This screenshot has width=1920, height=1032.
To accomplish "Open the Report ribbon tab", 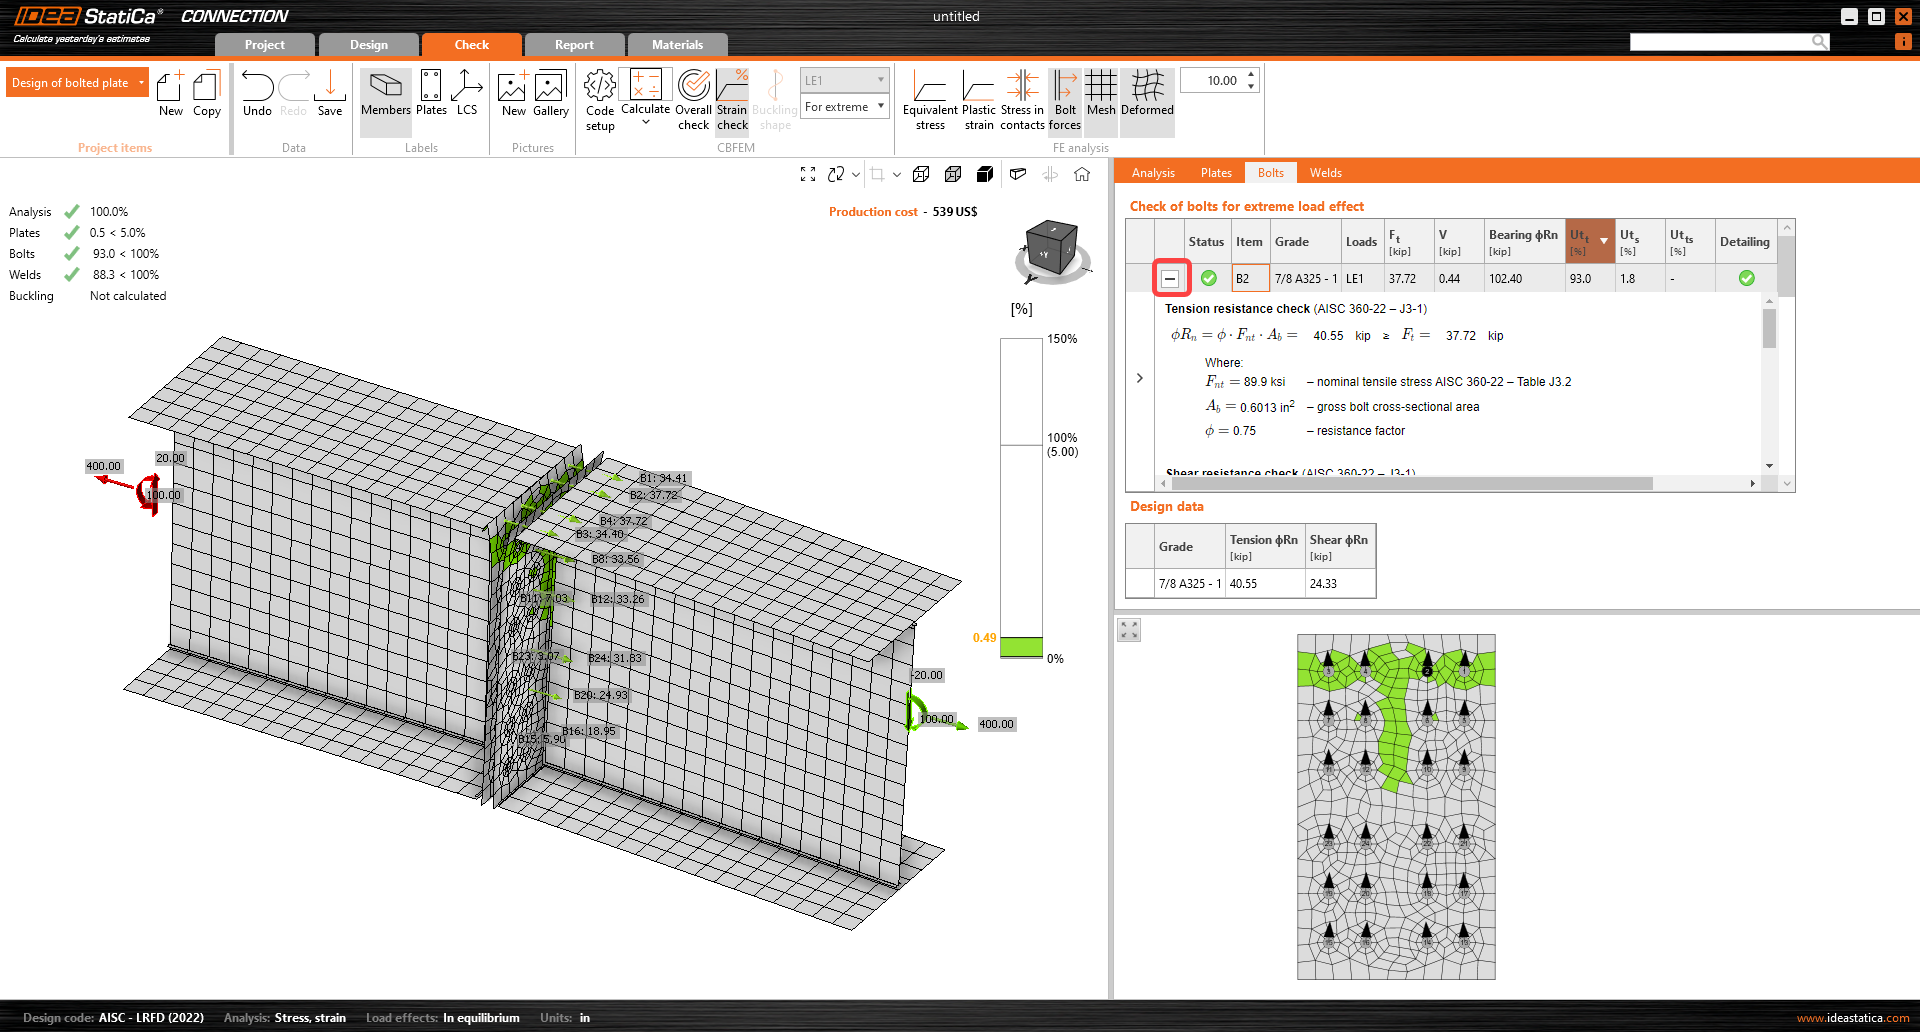I will tap(574, 45).
